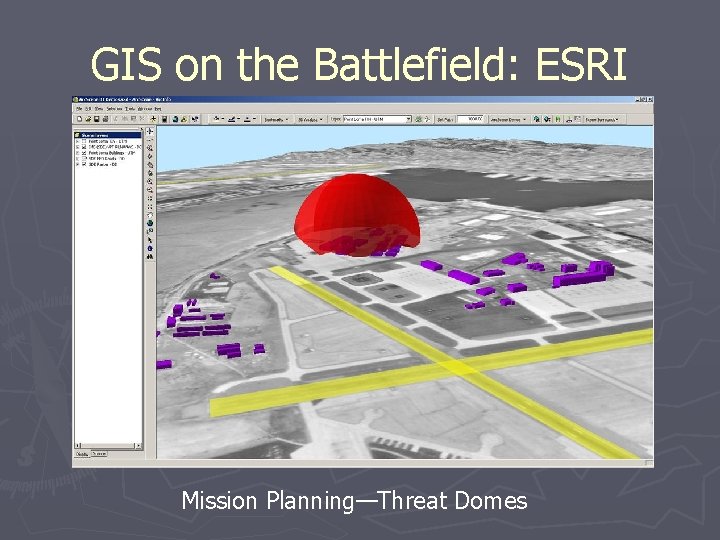
Task: Select the Find binoculars tool
Action: tap(150, 257)
